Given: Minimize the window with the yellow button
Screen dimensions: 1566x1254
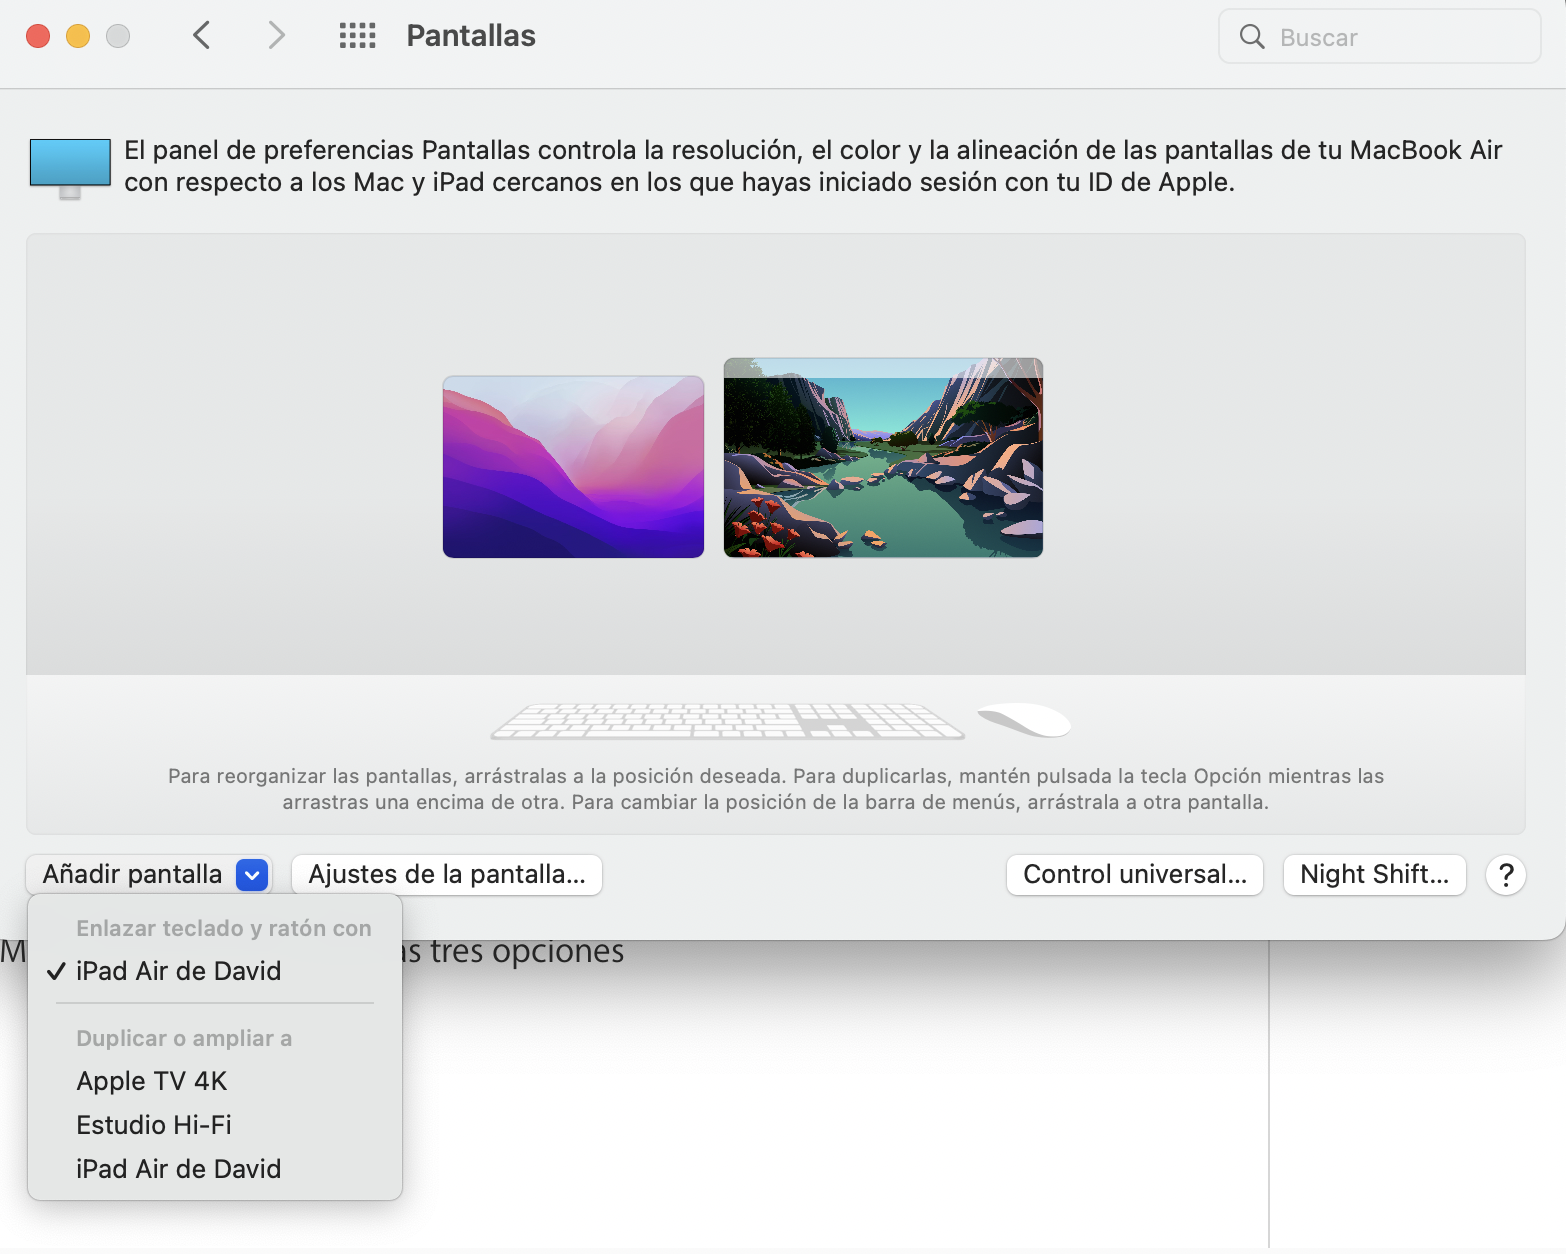Looking at the screenshot, I should [78, 36].
